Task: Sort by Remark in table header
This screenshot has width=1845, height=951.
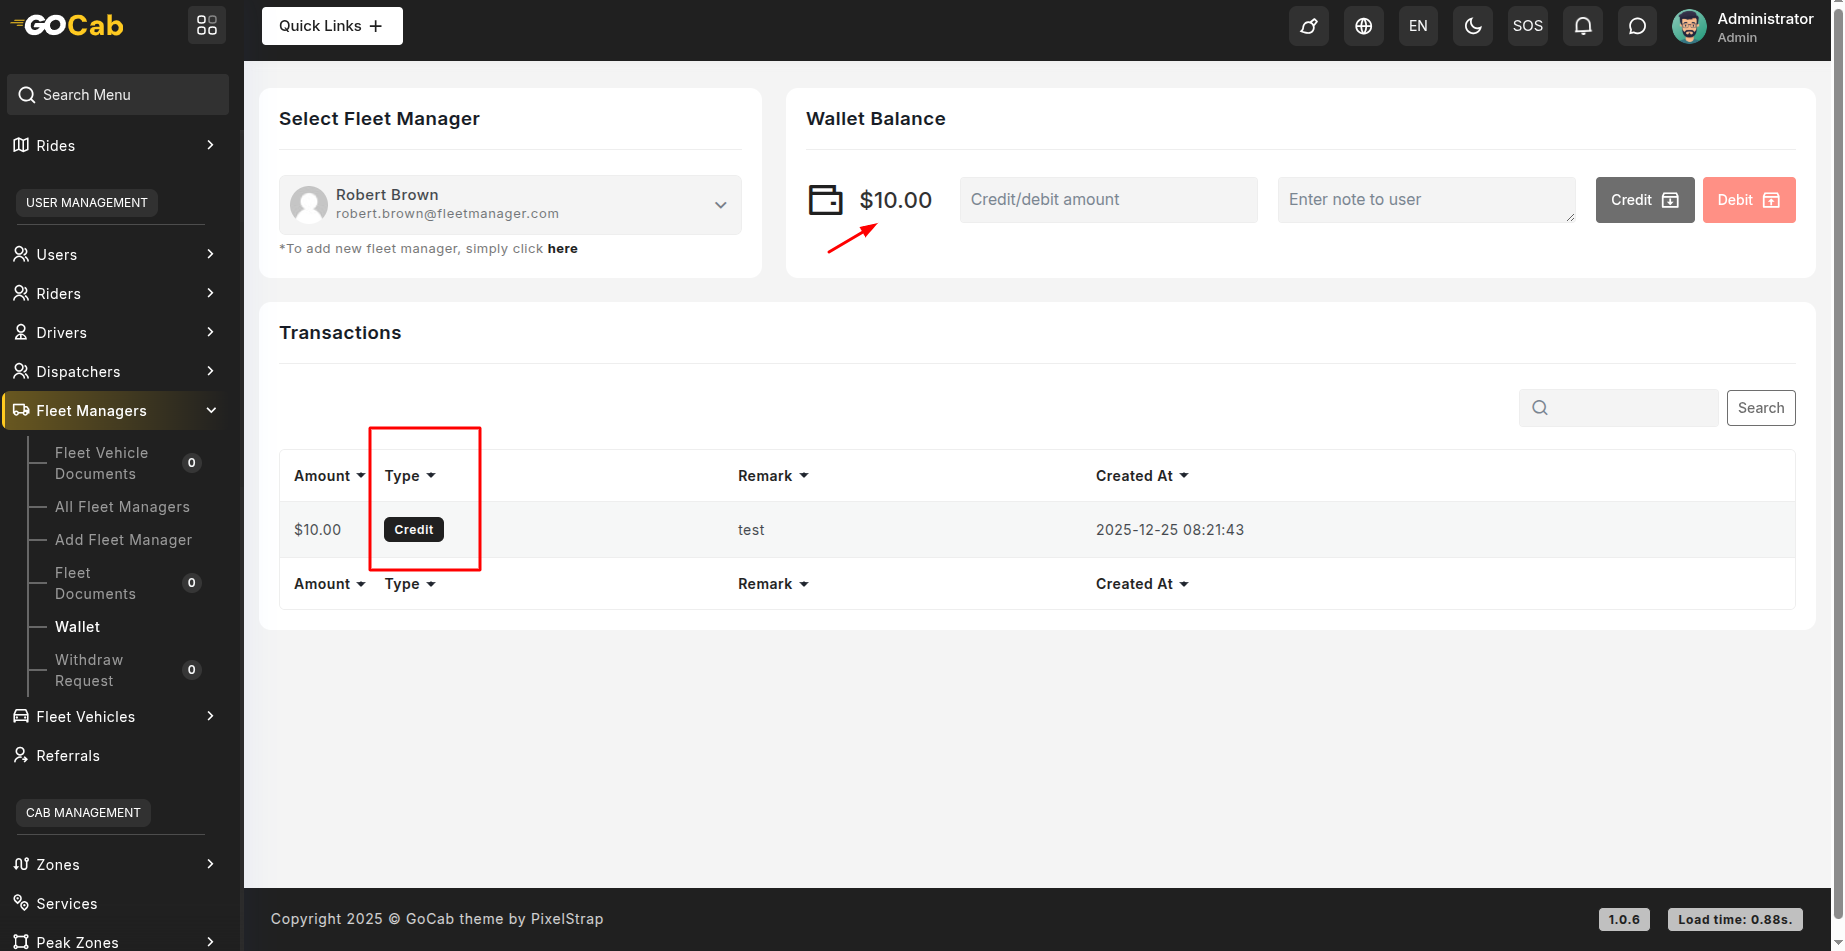Action: pyautogui.click(x=773, y=476)
